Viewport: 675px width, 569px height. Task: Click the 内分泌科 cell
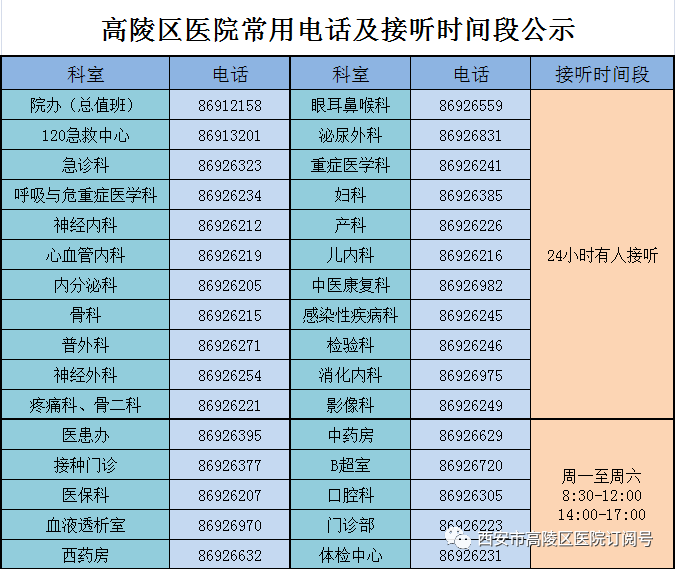pos(85,285)
